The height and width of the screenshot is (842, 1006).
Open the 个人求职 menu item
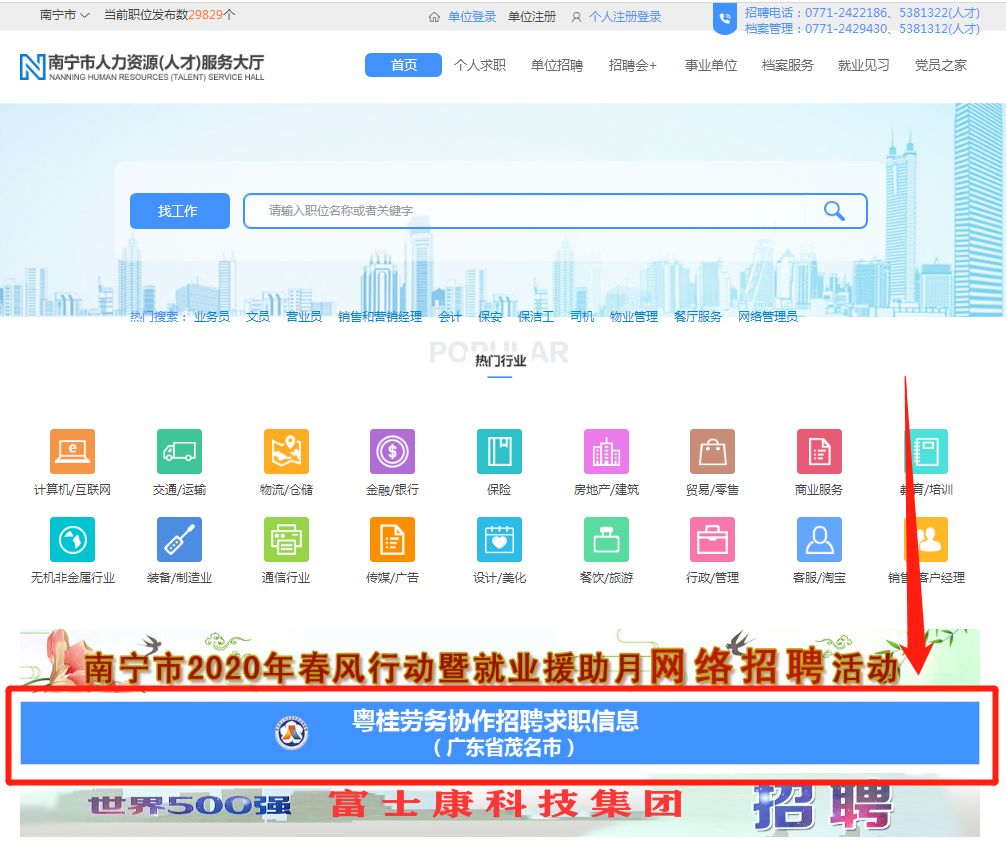[x=480, y=65]
